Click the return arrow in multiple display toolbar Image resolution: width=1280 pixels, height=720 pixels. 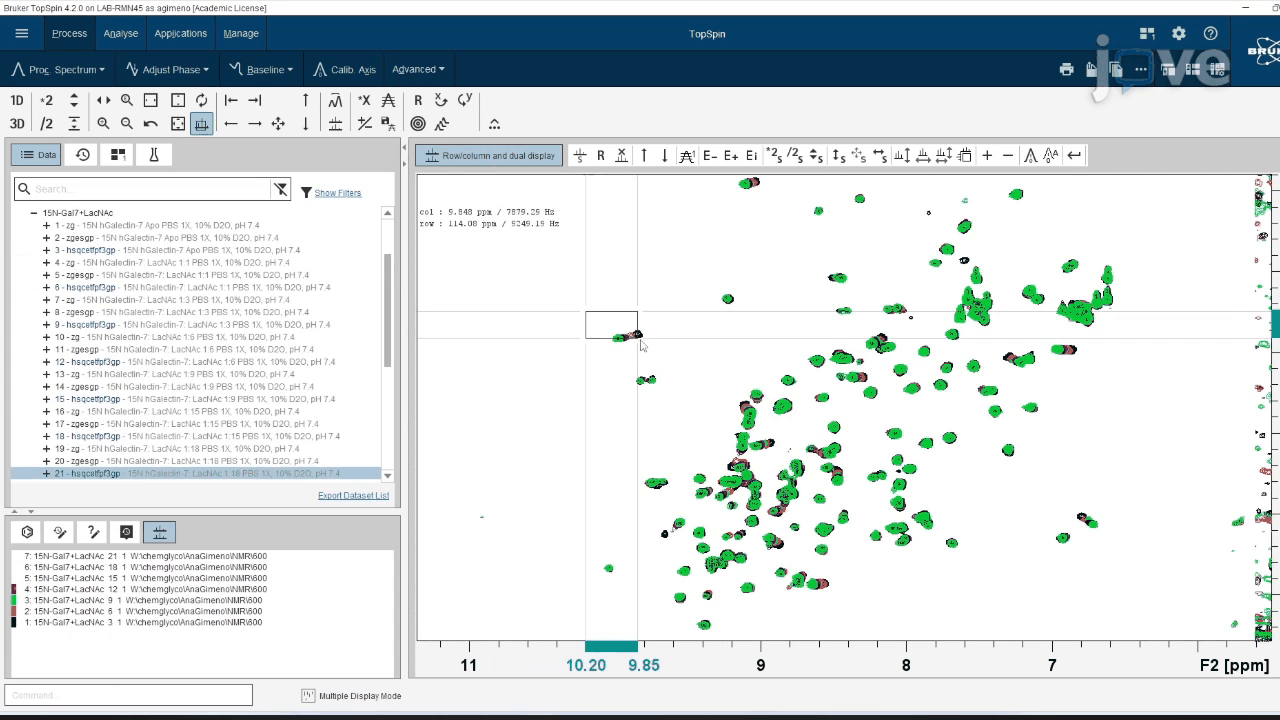point(1074,155)
